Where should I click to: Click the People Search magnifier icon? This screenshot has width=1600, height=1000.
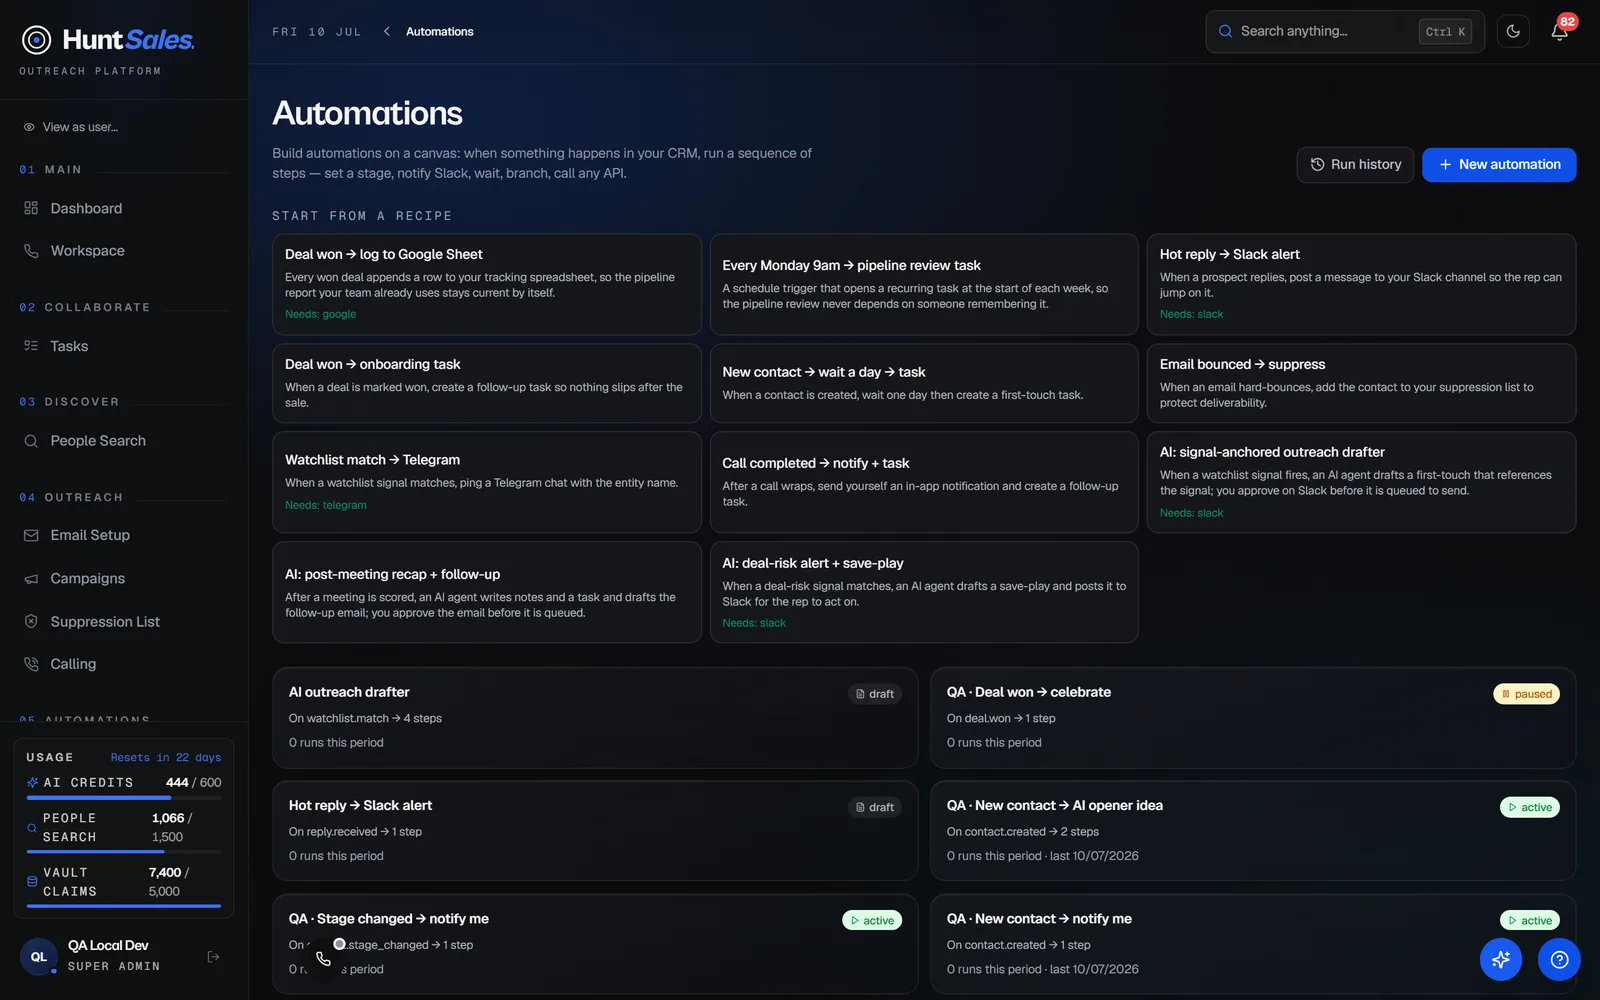31,441
